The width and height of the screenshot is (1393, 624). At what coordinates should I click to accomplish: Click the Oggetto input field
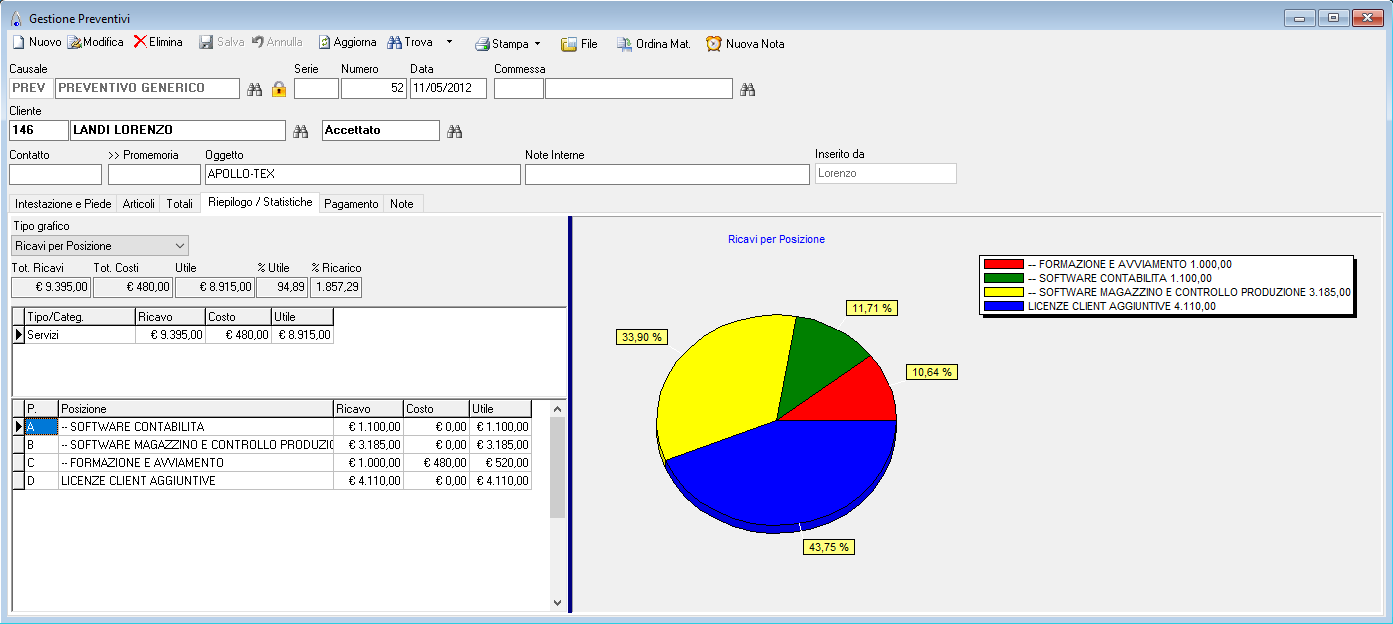click(x=362, y=174)
